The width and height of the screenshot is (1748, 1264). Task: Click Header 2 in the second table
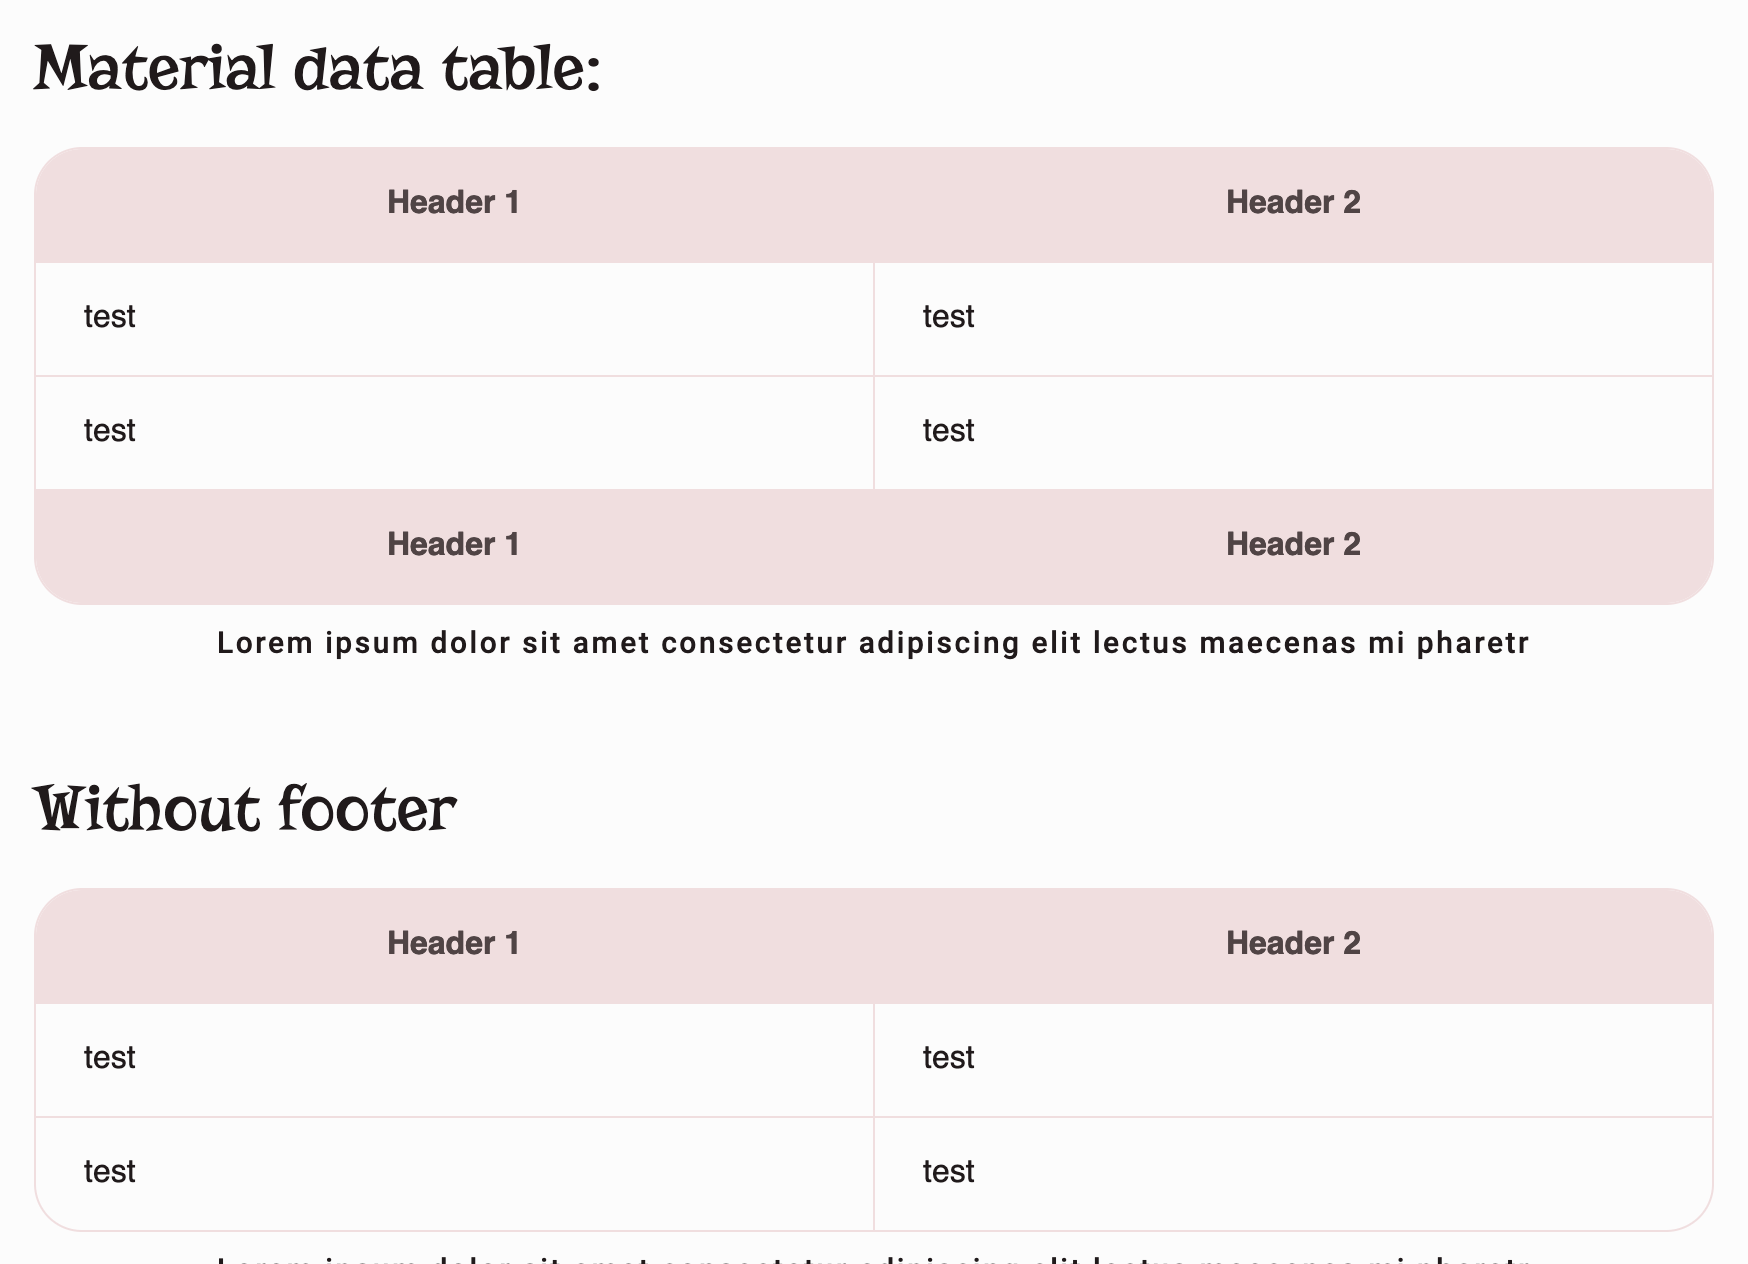1295,943
